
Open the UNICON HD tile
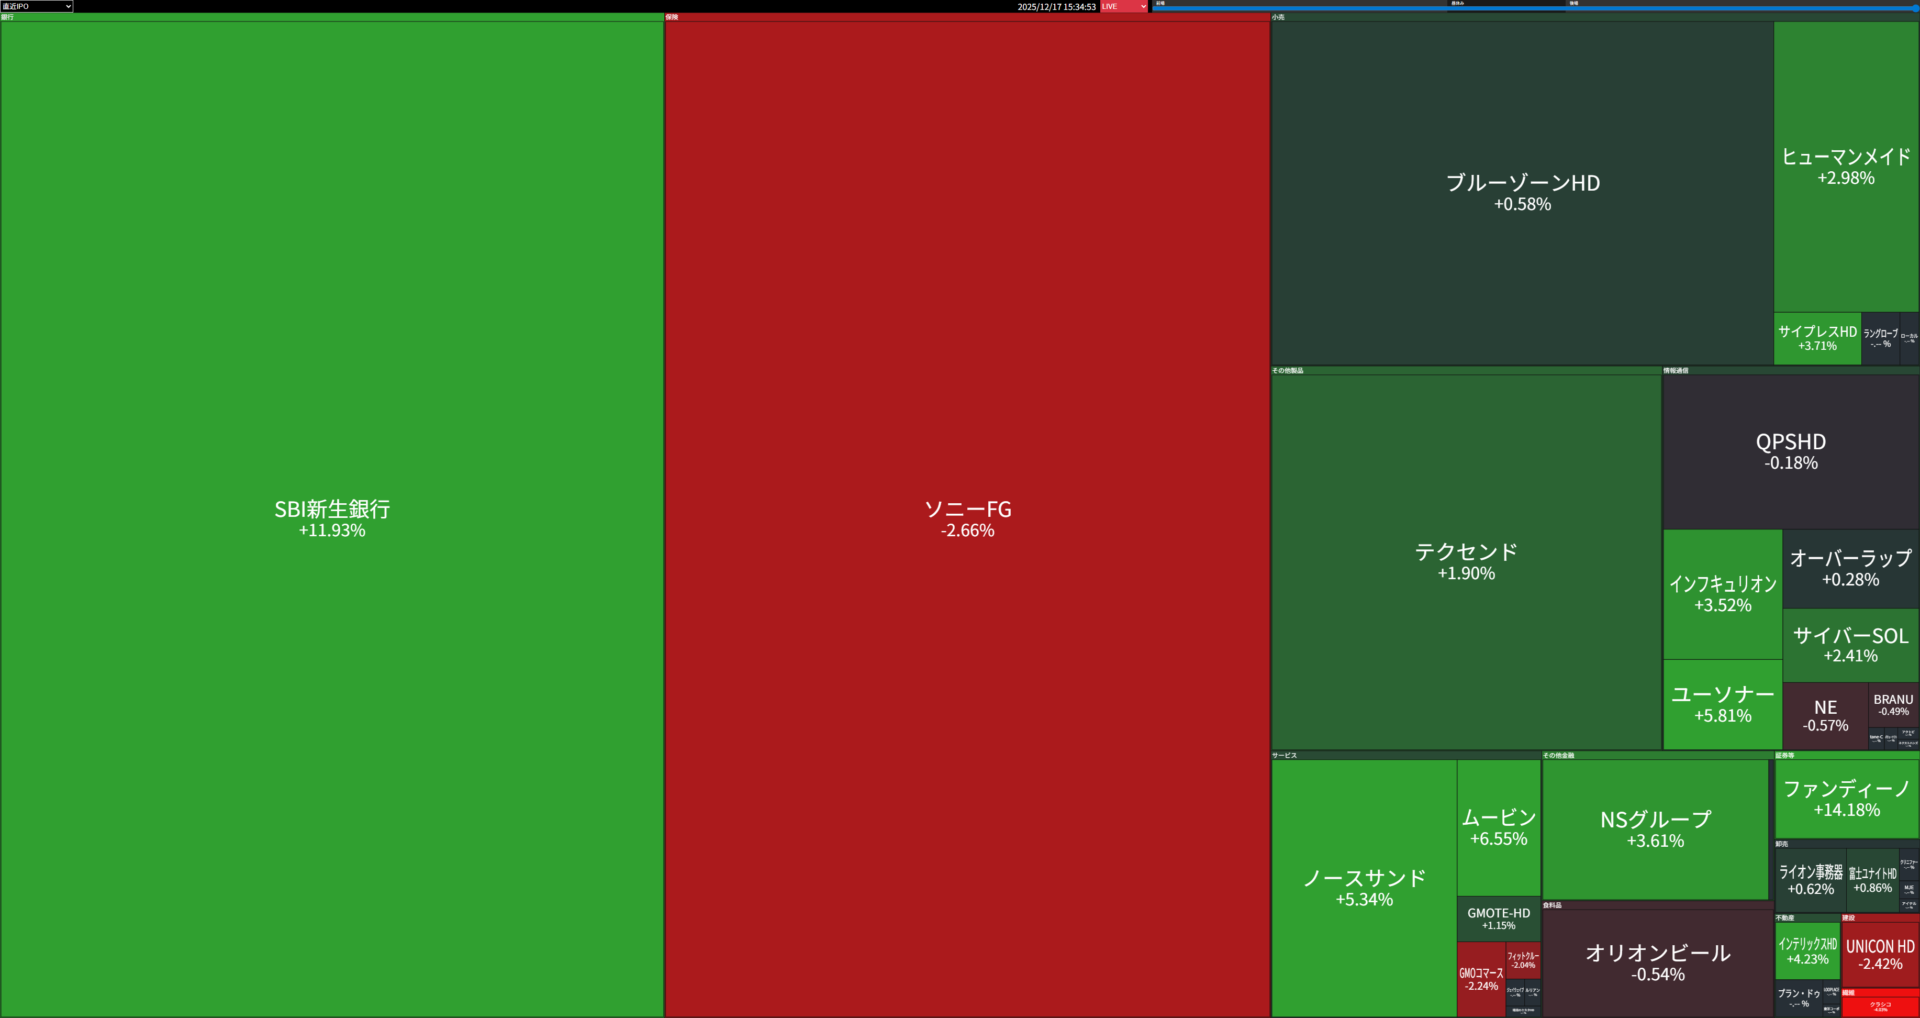pos(1880,954)
